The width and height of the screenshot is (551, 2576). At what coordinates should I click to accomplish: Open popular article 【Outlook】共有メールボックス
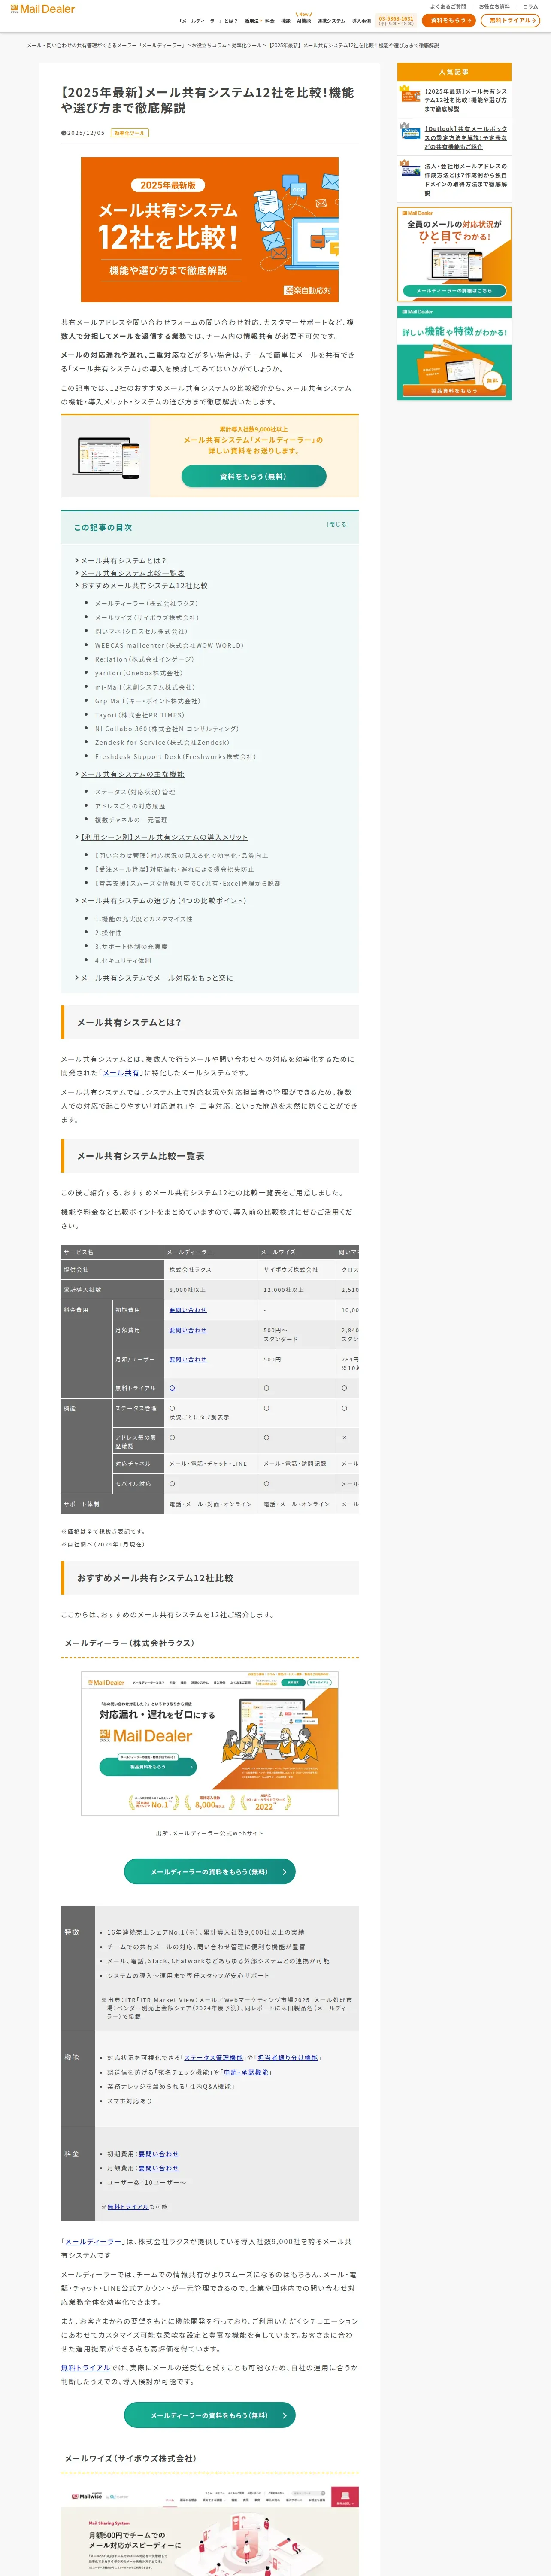point(466,138)
